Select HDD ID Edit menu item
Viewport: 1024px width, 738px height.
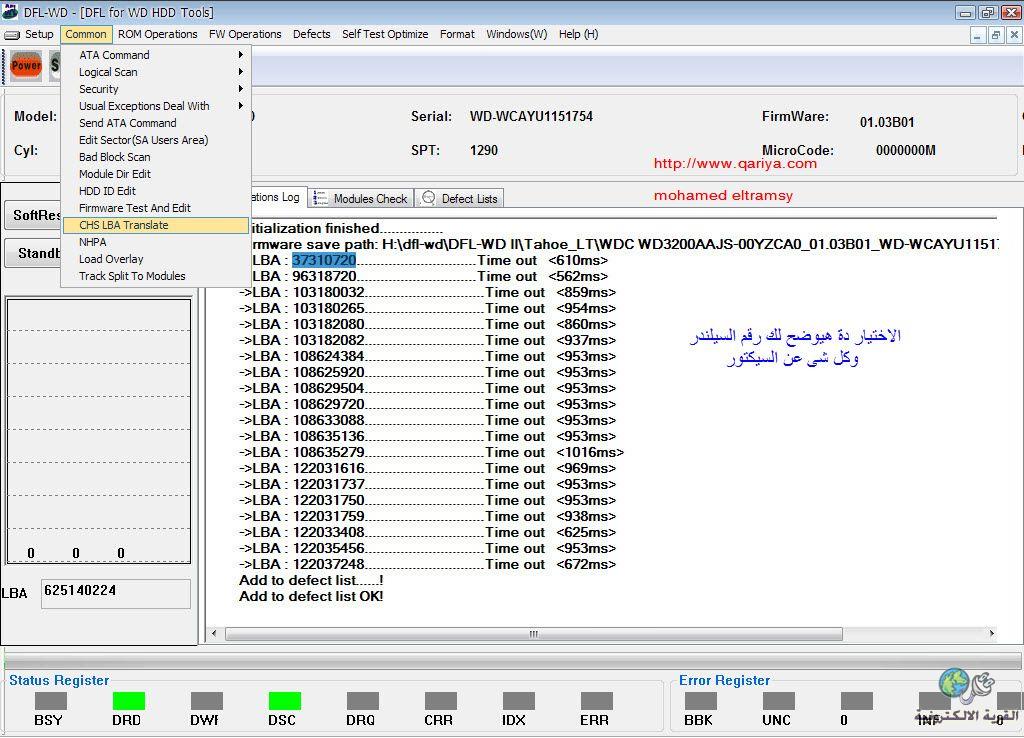(x=155, y=191)
